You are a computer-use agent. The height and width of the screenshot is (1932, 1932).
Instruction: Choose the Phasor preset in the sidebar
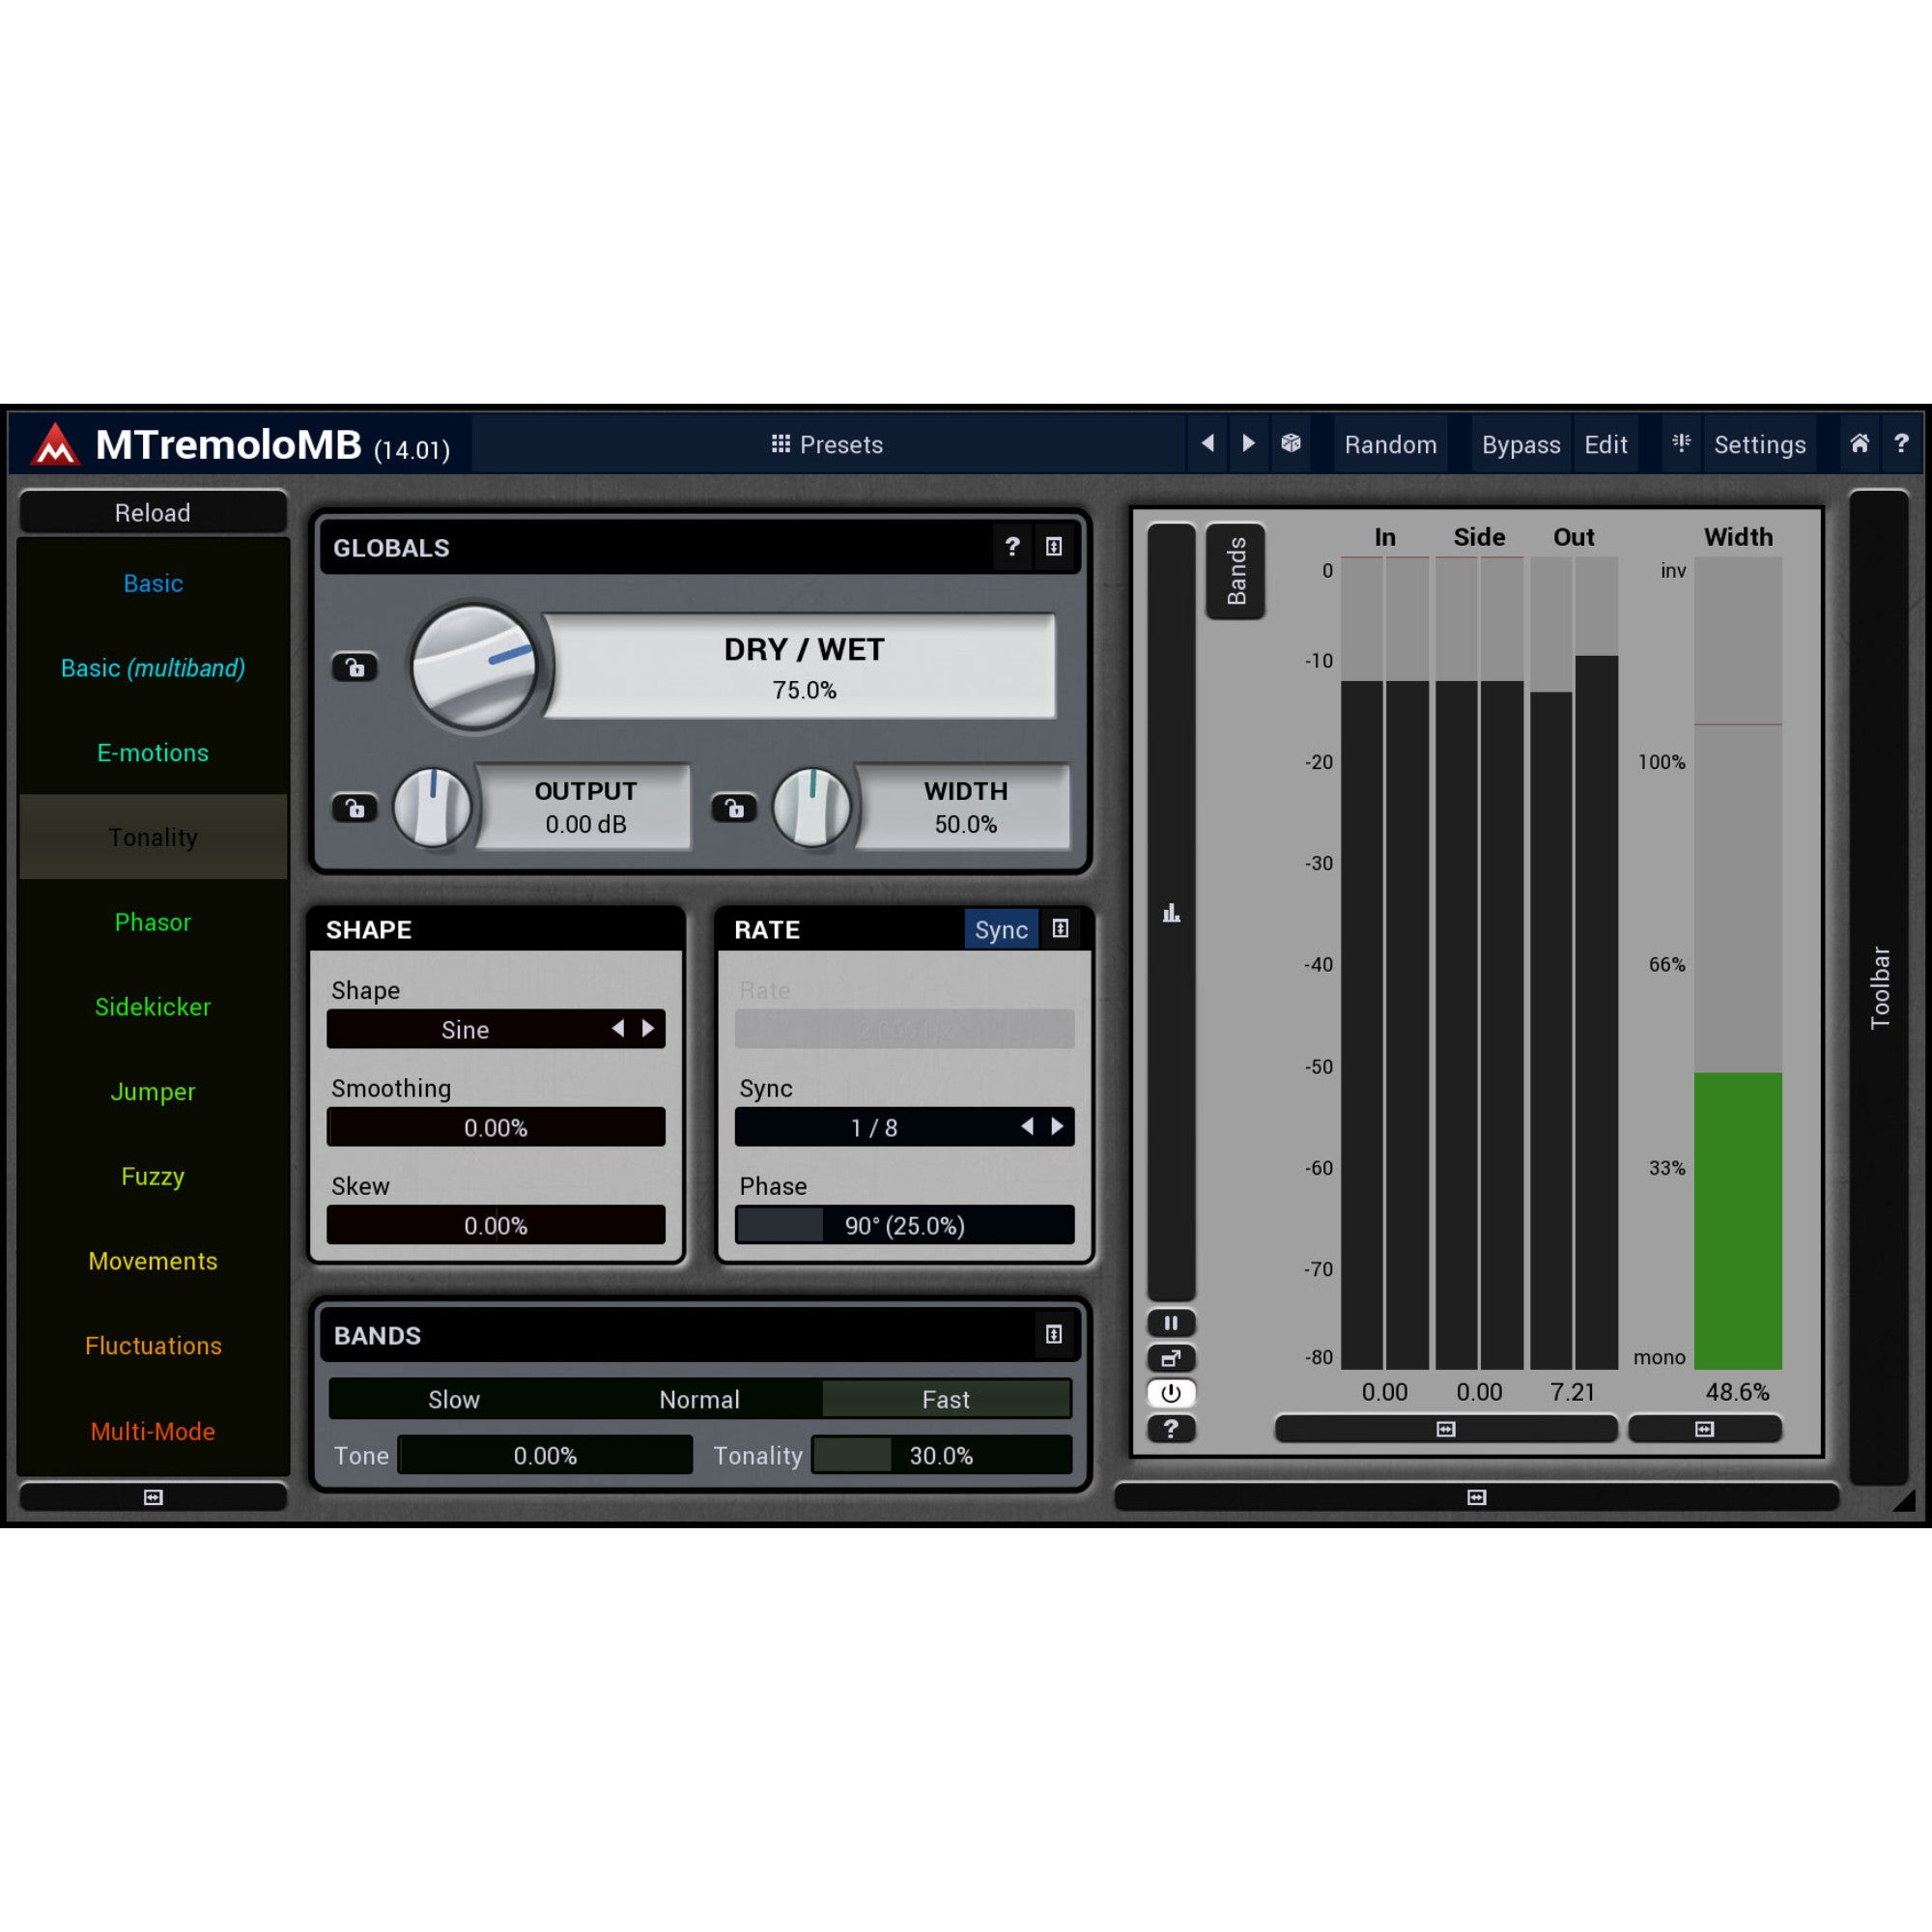153,922
